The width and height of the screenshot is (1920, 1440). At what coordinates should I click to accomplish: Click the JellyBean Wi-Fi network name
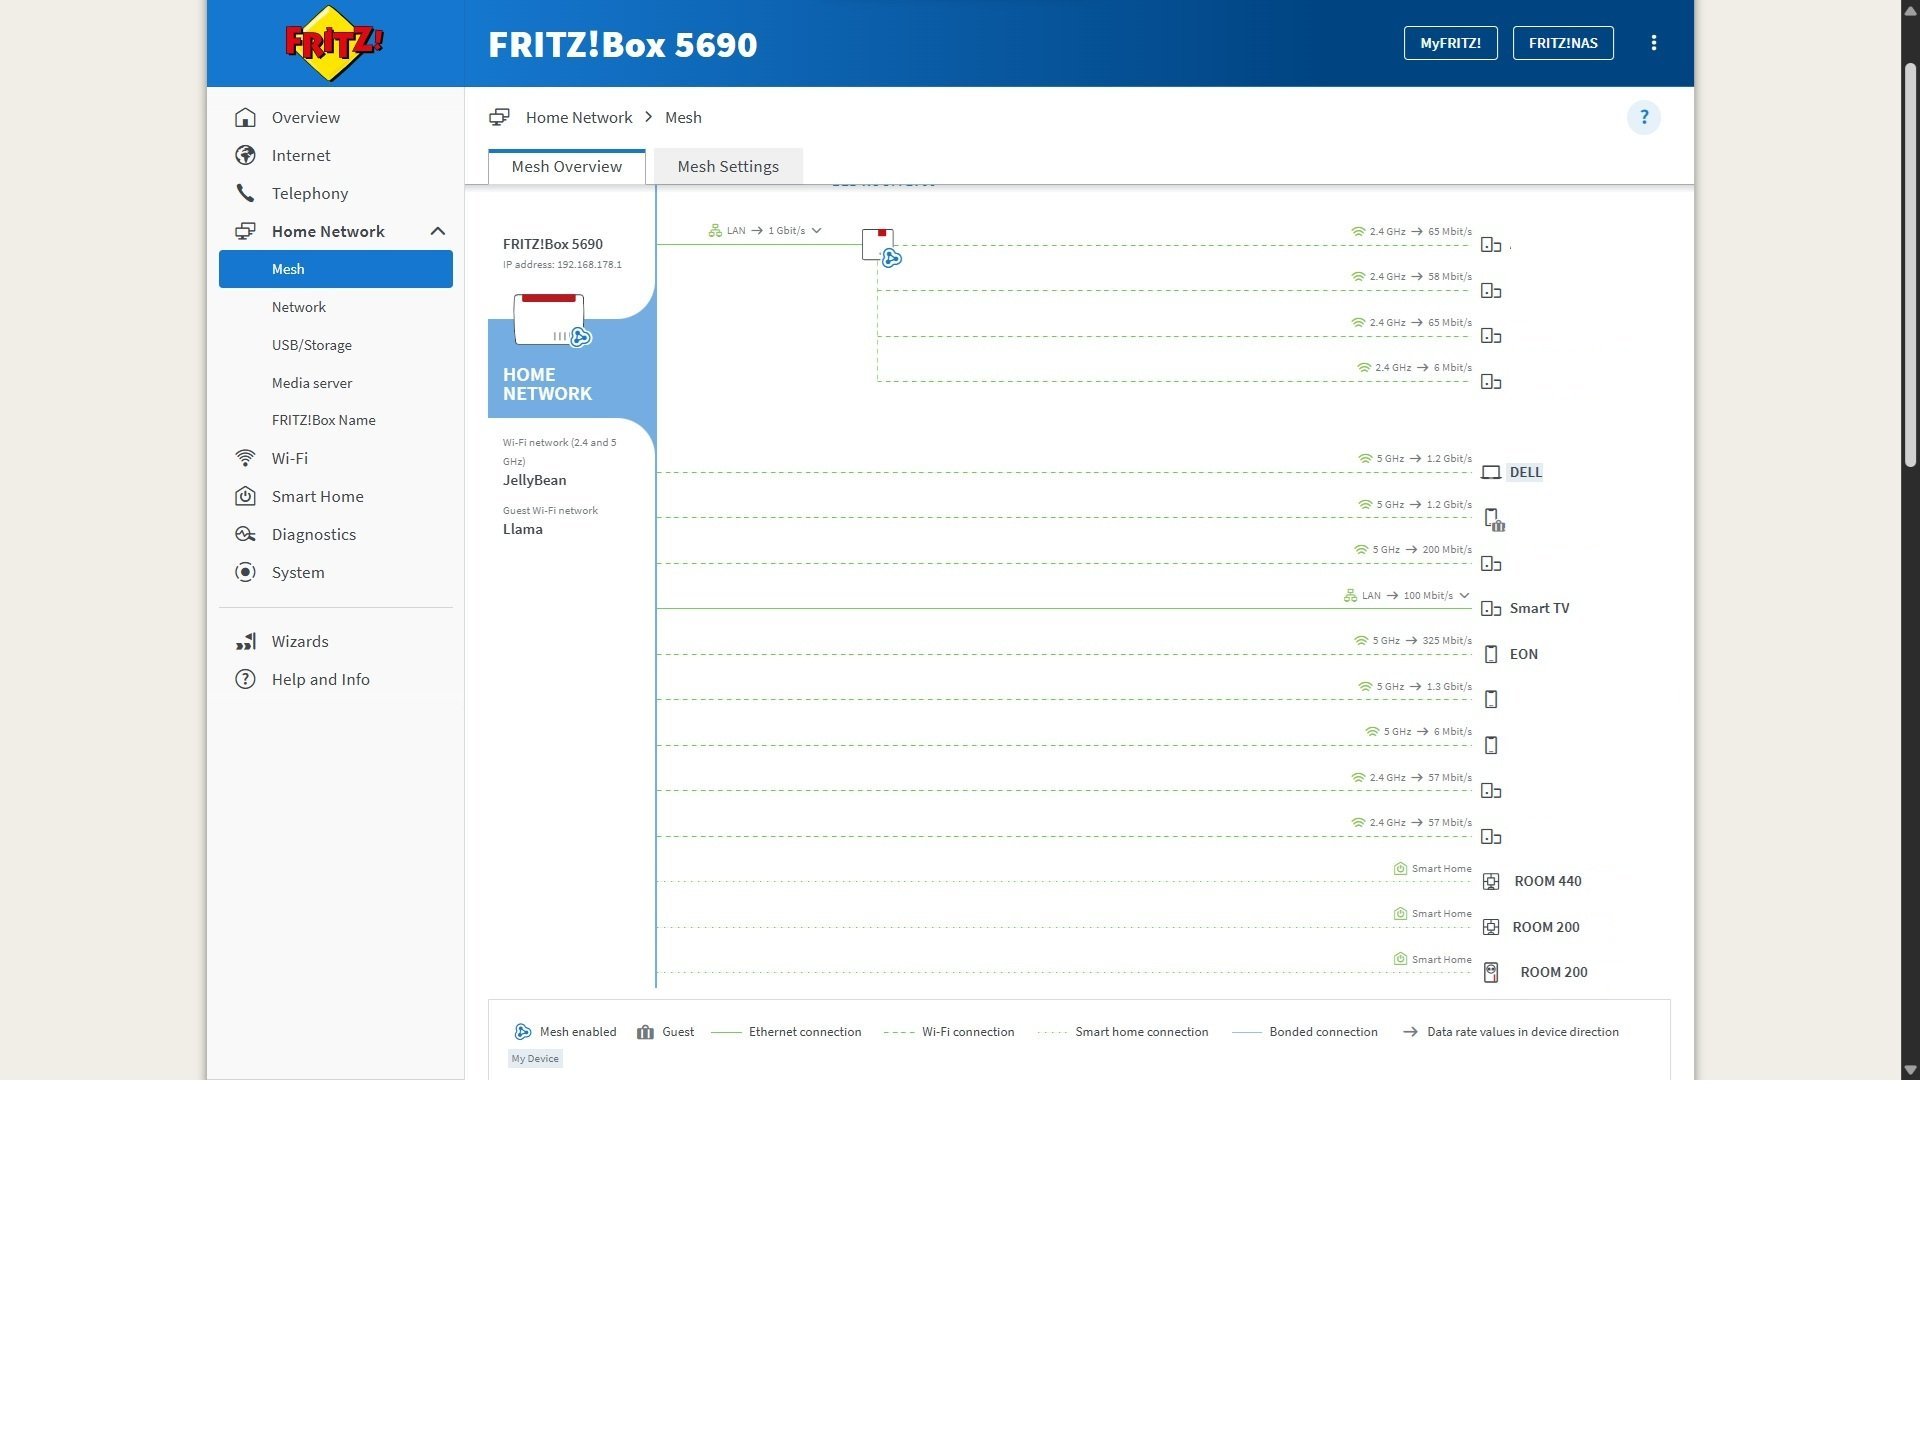534,480
